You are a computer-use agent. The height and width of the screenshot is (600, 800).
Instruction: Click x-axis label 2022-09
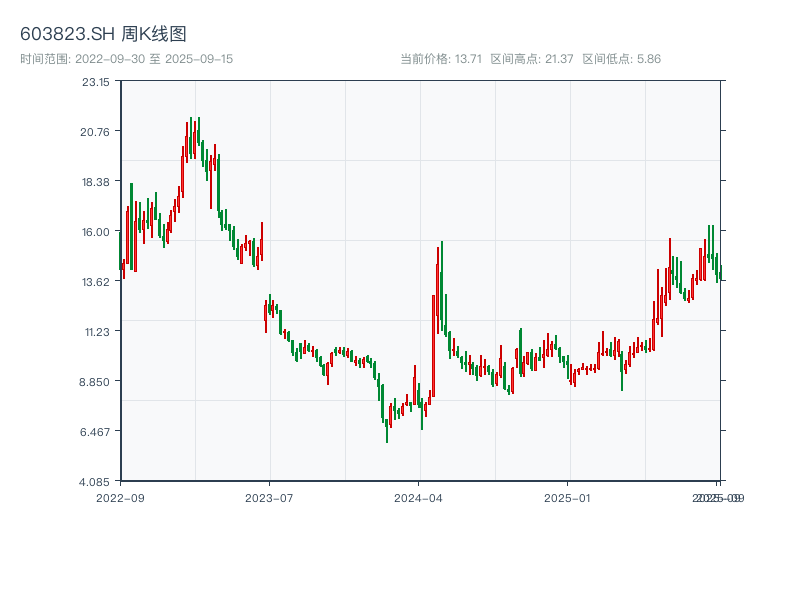pyautogui.click(x=120, y=498)
